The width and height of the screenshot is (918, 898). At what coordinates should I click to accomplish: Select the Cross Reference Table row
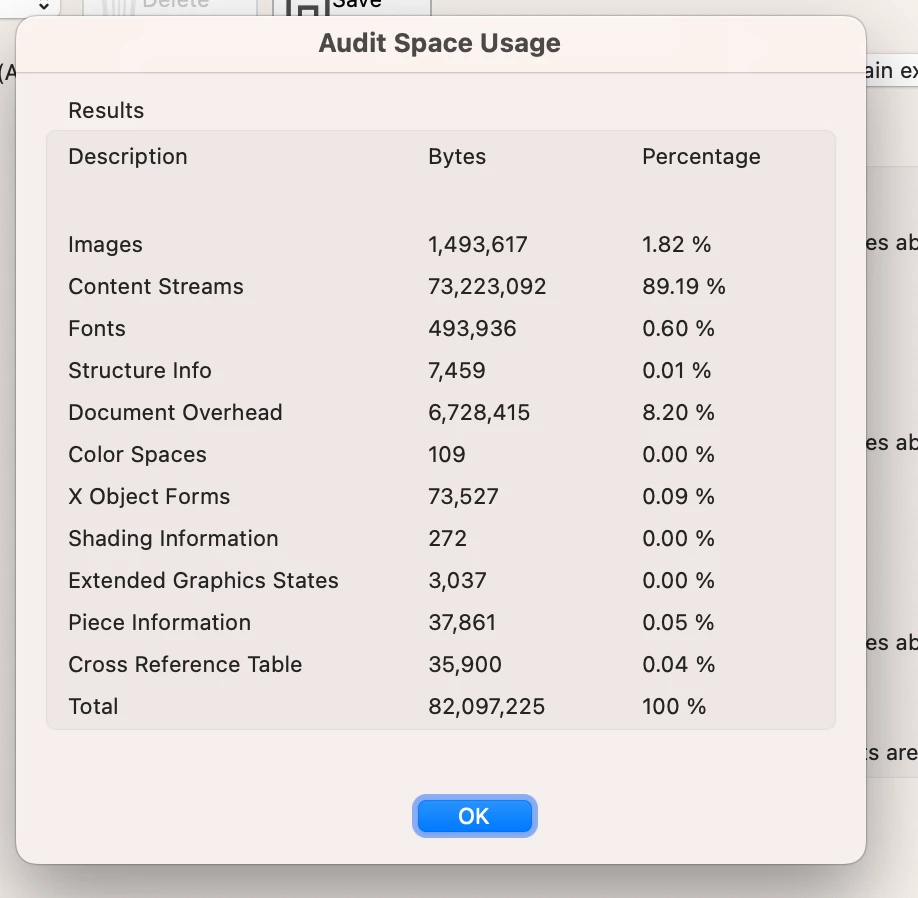[441, 665]
